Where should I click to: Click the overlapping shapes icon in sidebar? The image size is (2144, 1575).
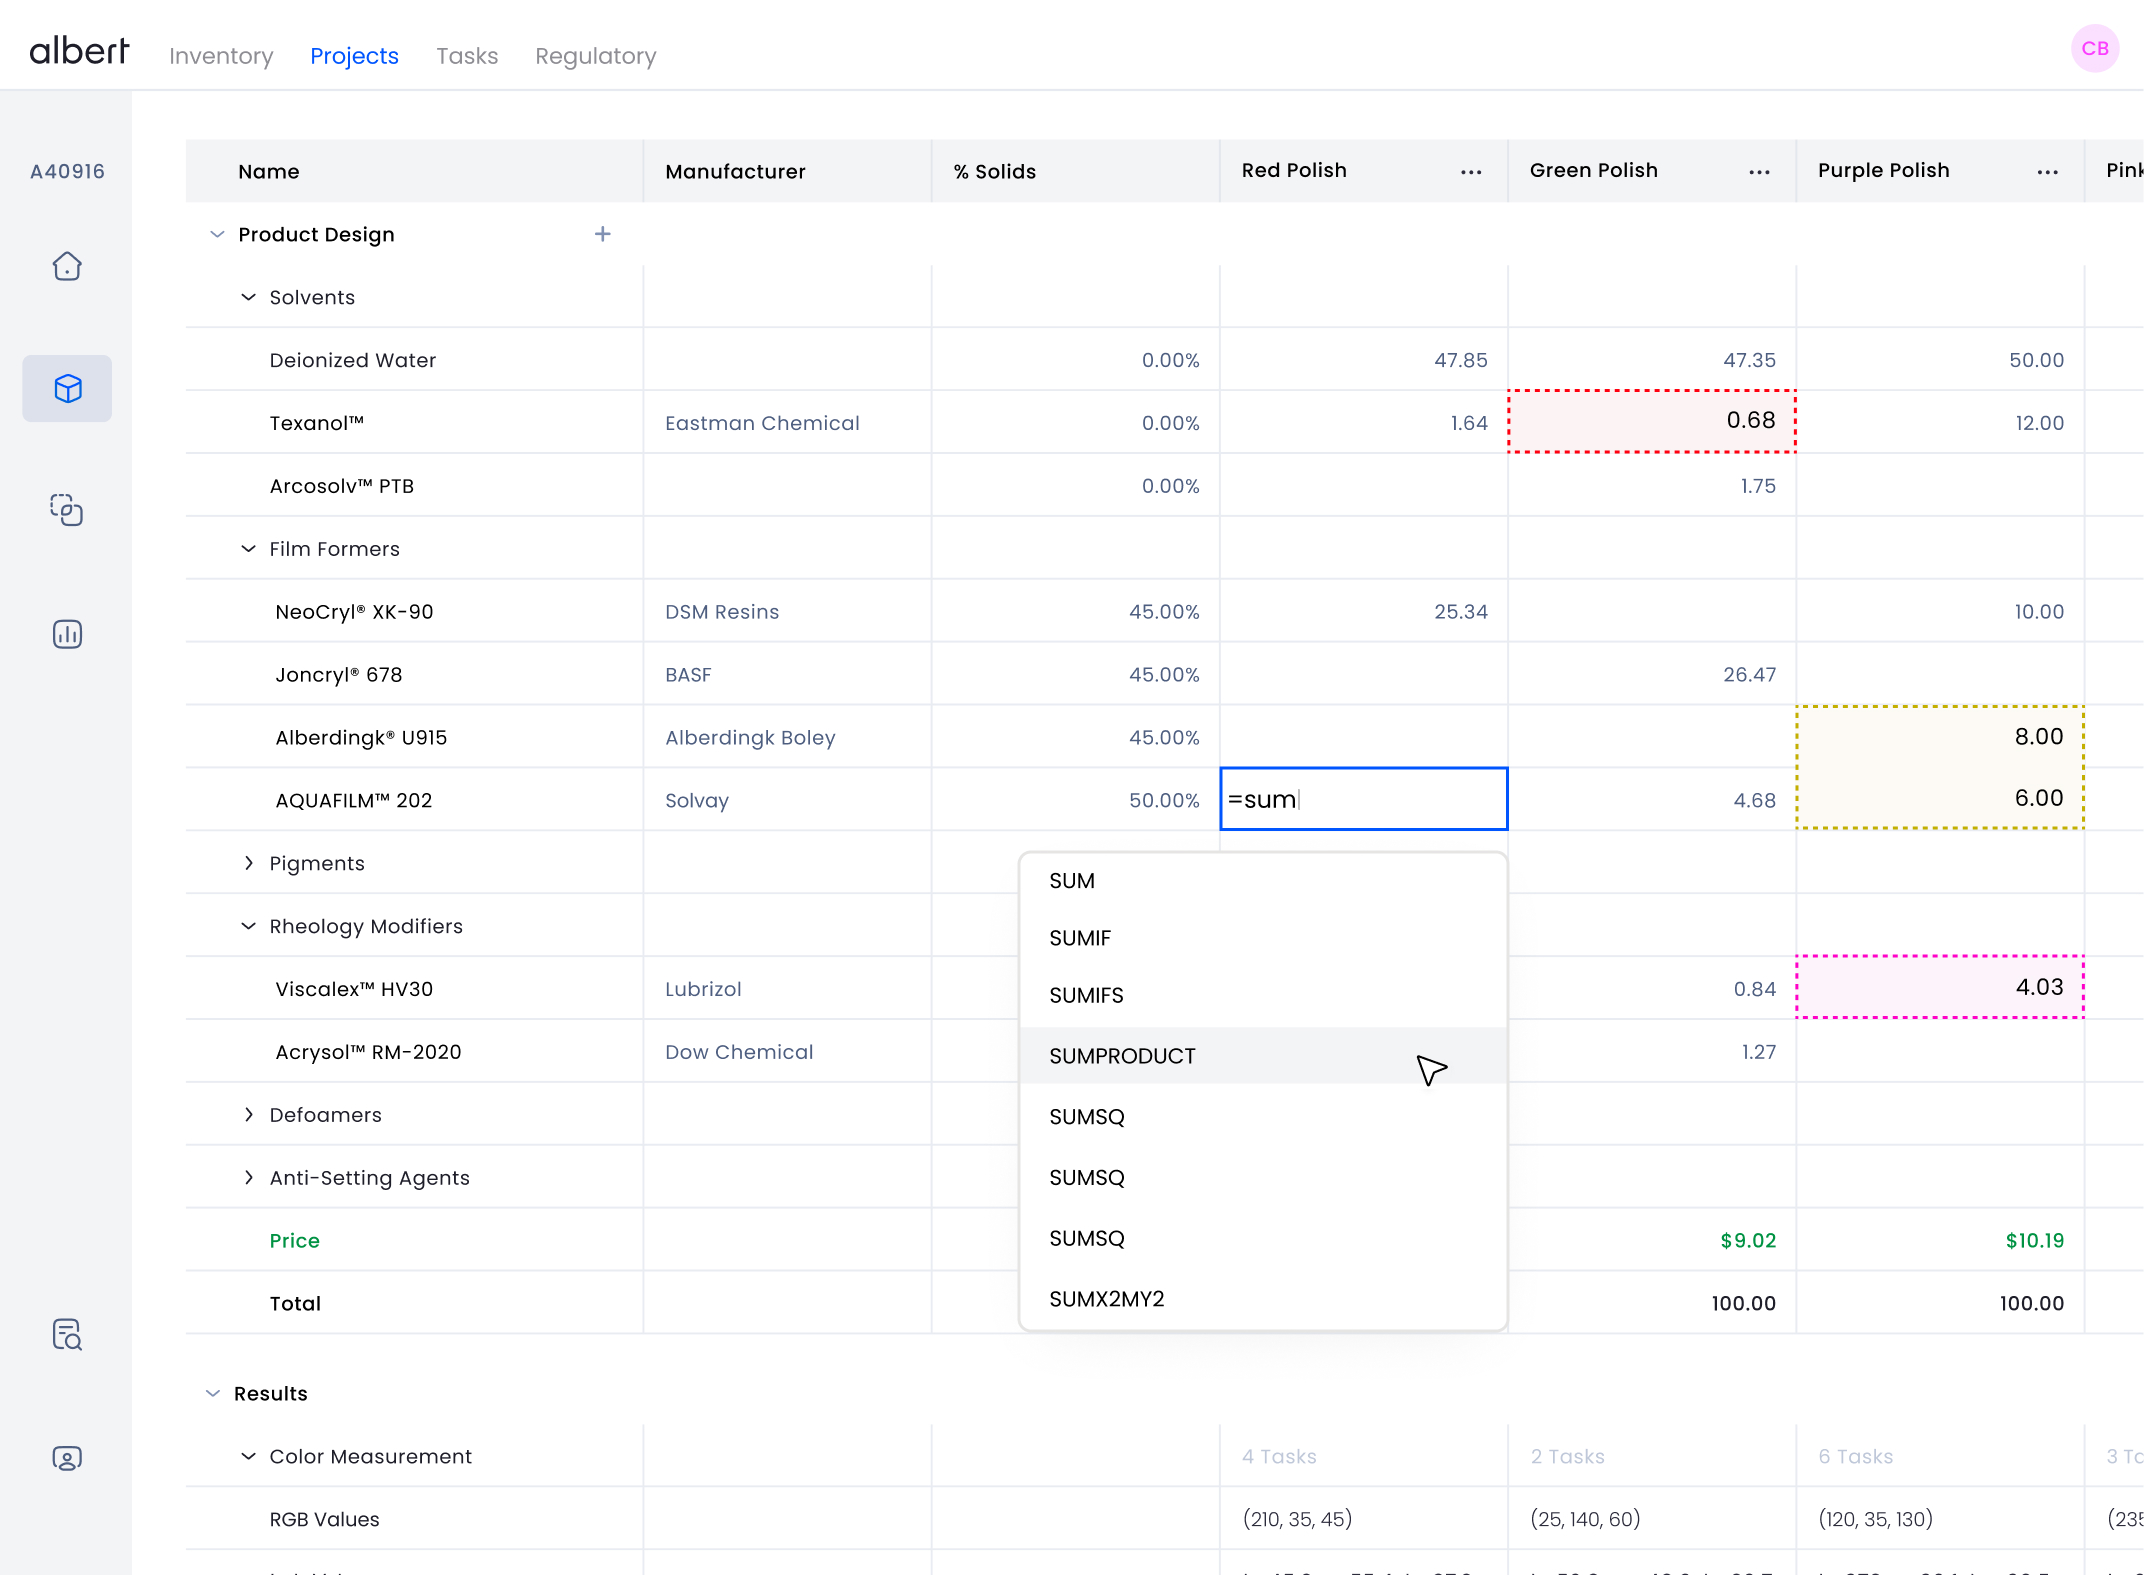click(x=67, y=510)
